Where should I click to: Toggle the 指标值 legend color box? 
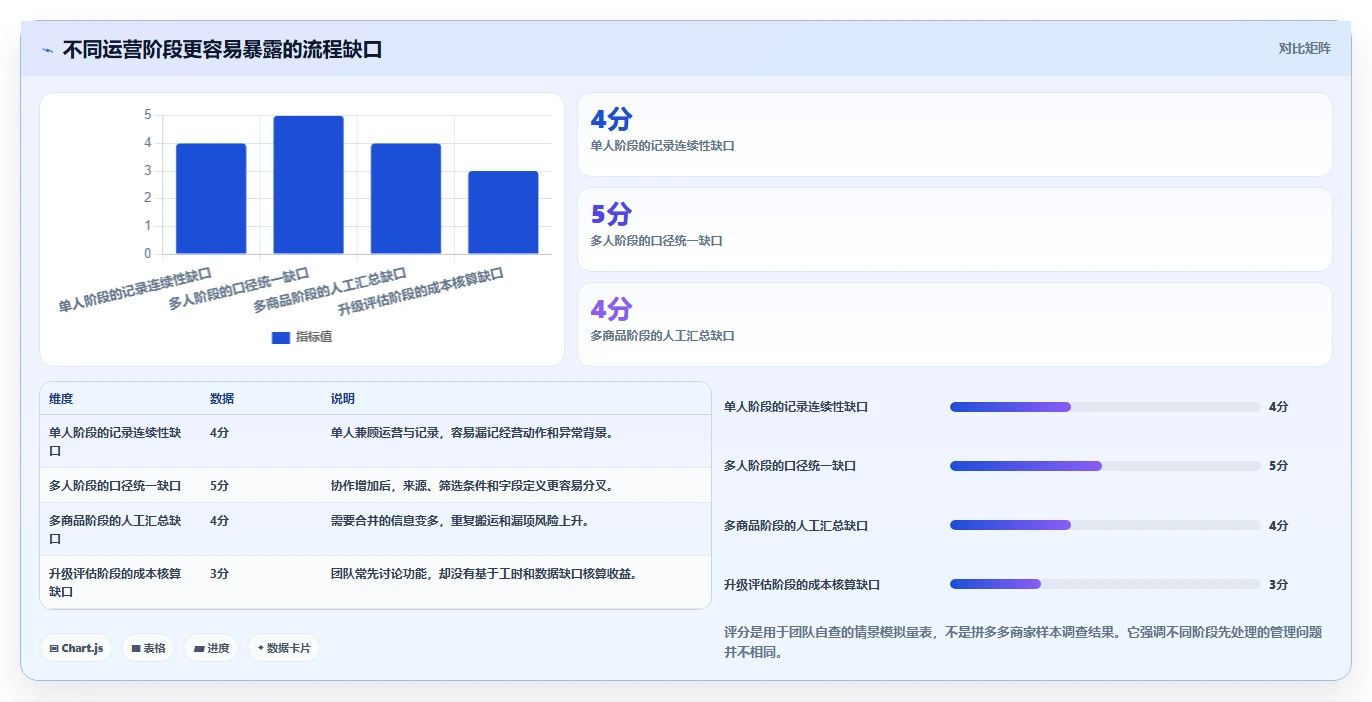(280, 337)
